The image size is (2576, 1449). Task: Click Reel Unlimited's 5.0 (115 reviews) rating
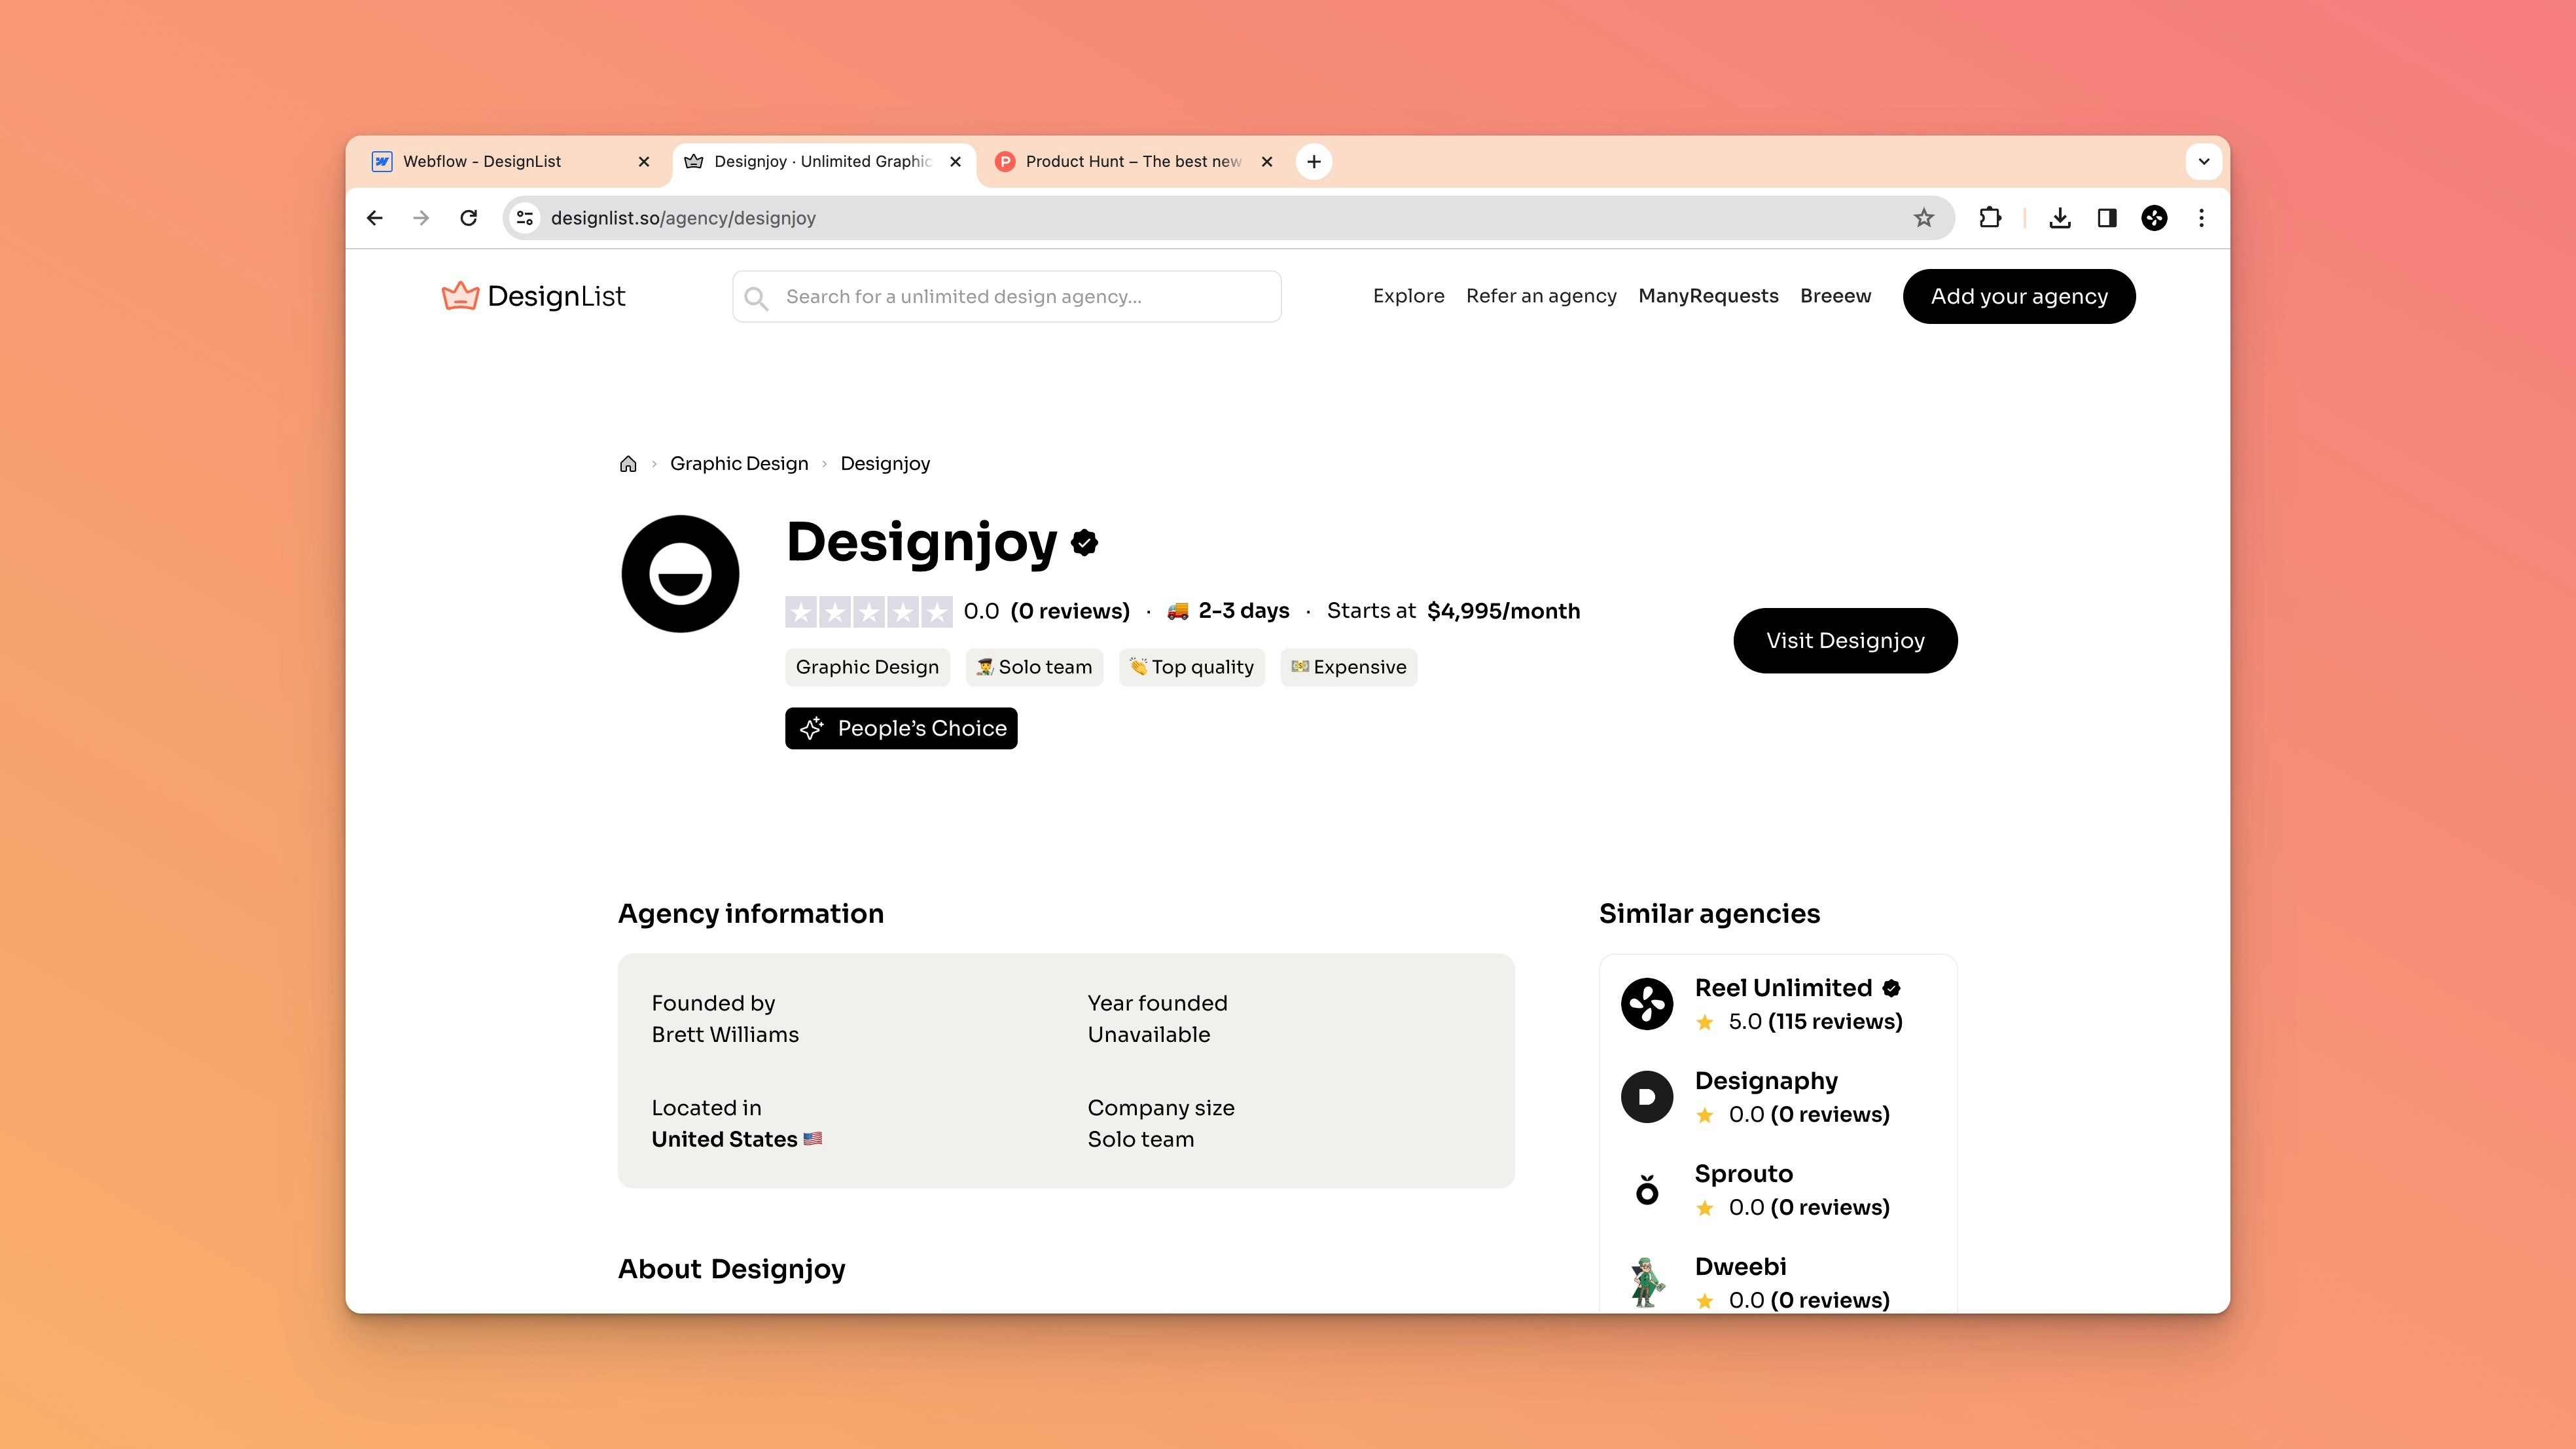click(x=1800, y=1022)
